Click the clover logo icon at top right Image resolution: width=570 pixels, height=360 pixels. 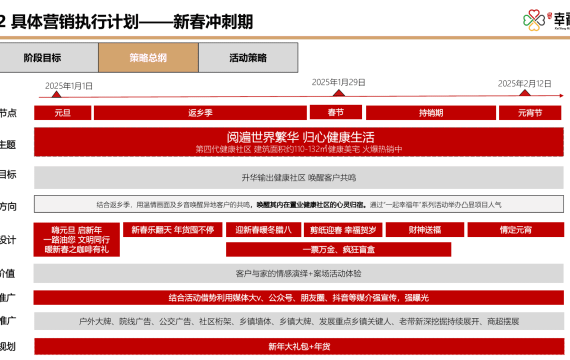coord(534,20)
